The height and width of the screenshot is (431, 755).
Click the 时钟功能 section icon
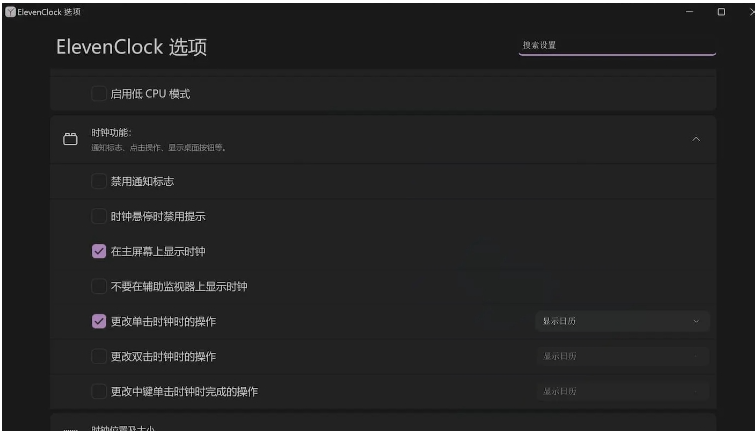pos(70,139)
